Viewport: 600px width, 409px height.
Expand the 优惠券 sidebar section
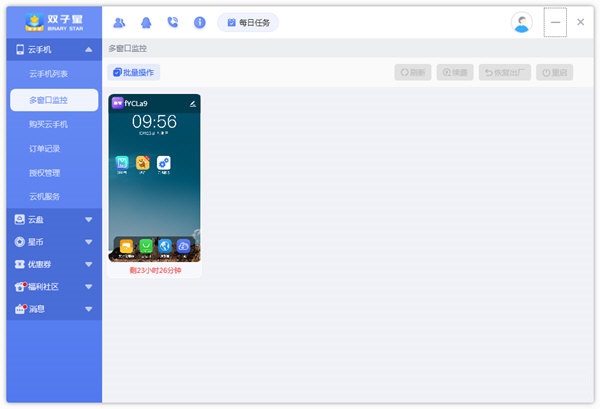tap(88, 264)
